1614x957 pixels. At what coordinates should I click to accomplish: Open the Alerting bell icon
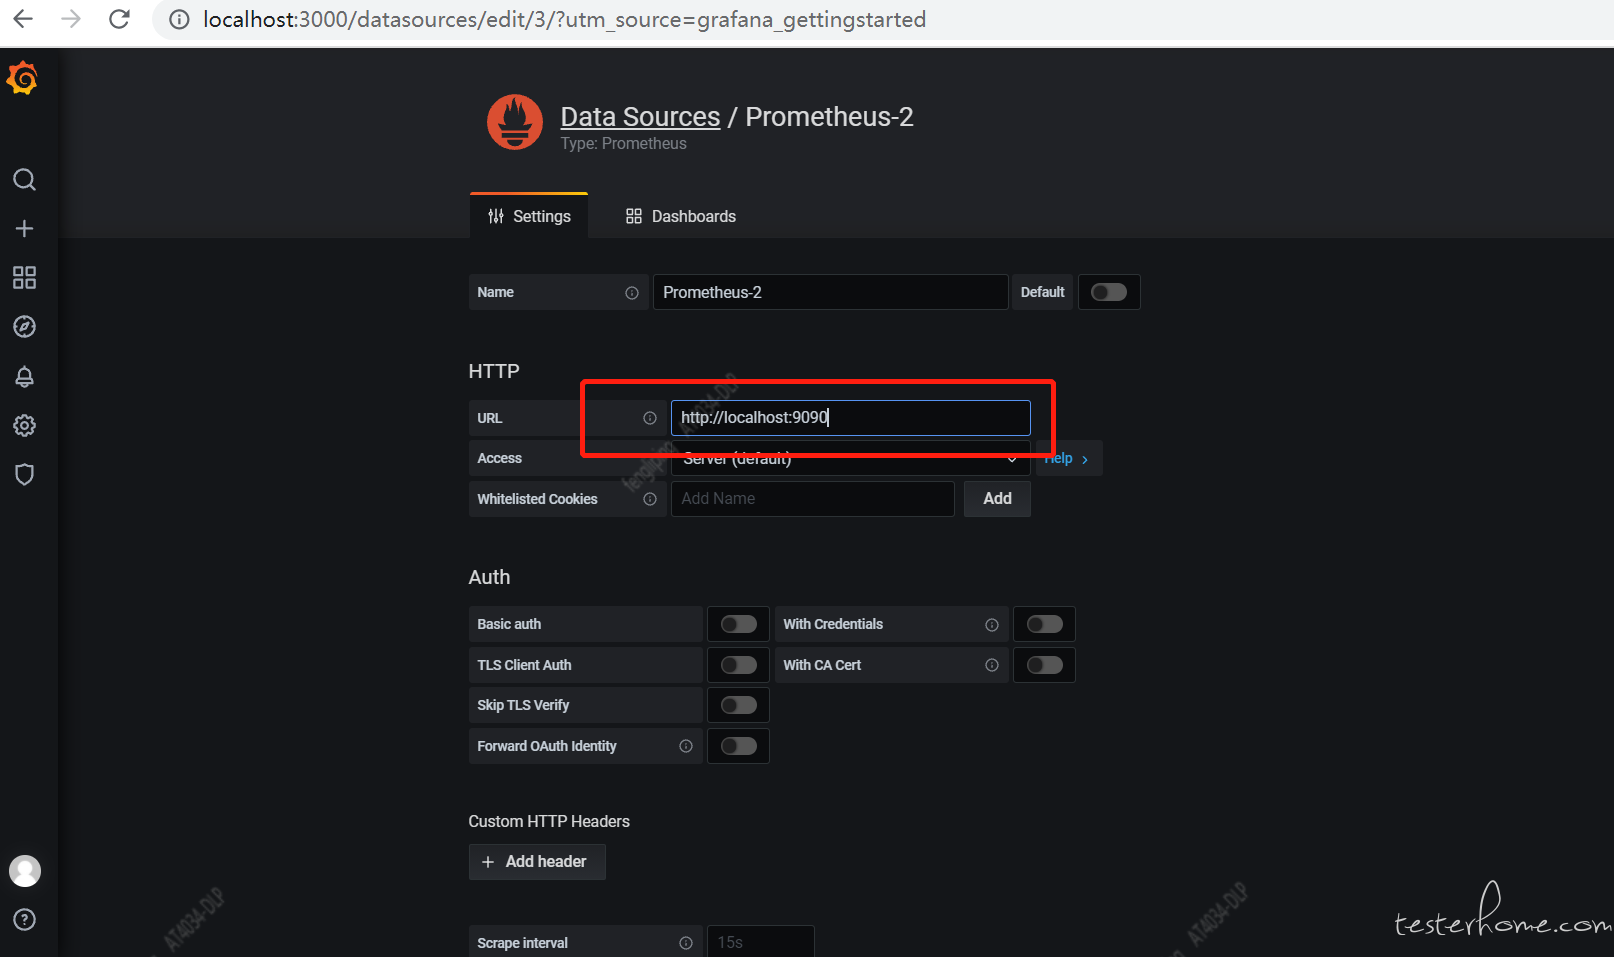(x=24, y=376)
